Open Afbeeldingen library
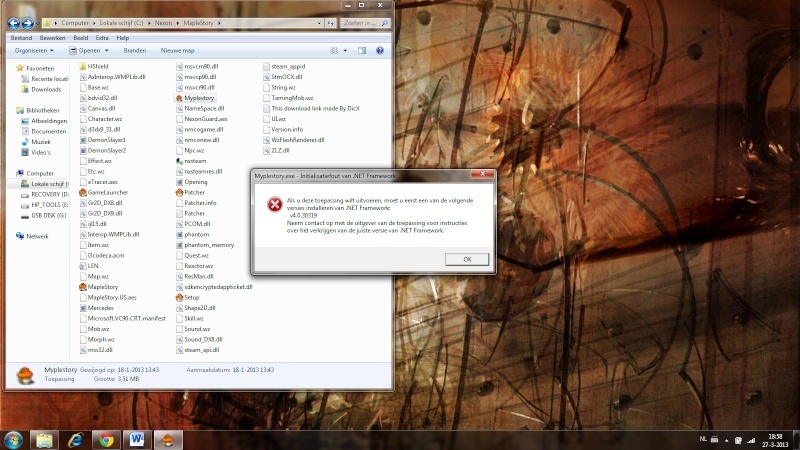The height and width of the screenshot is (450, 800). [49, 121]
